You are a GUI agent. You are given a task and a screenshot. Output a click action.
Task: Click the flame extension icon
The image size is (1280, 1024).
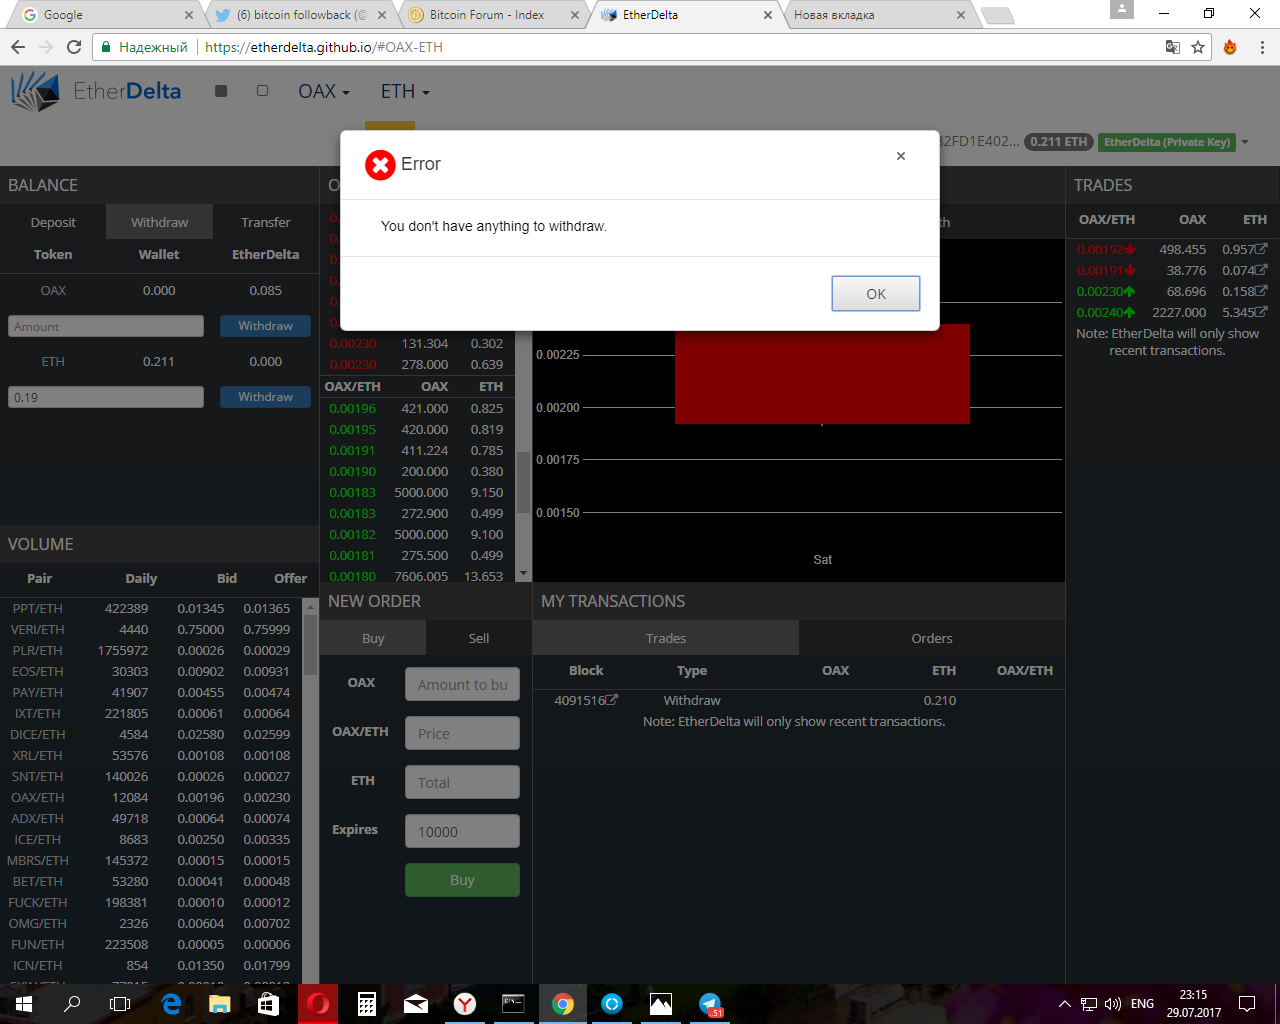point(1230,47)
